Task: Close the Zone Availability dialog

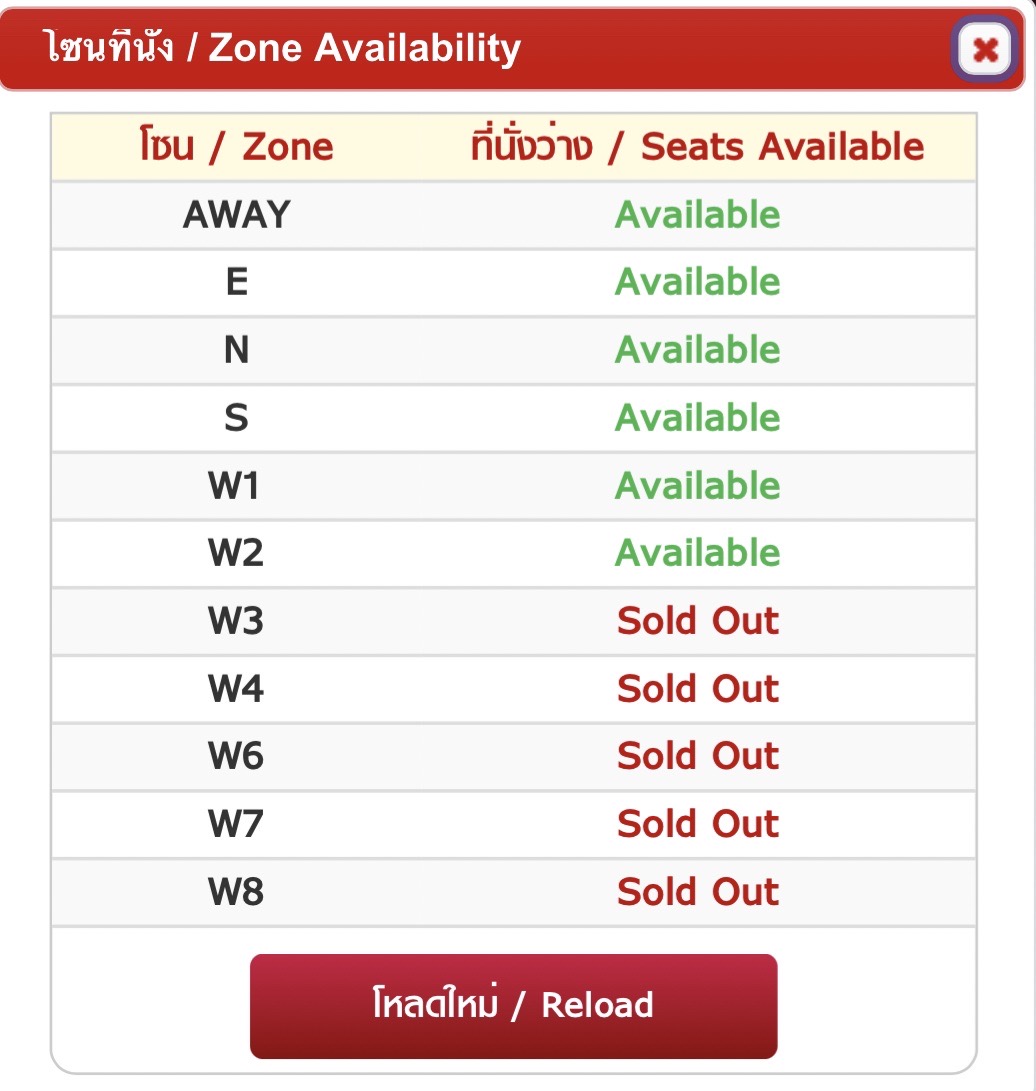Action: pyautogui.click(x=985, y=48)
